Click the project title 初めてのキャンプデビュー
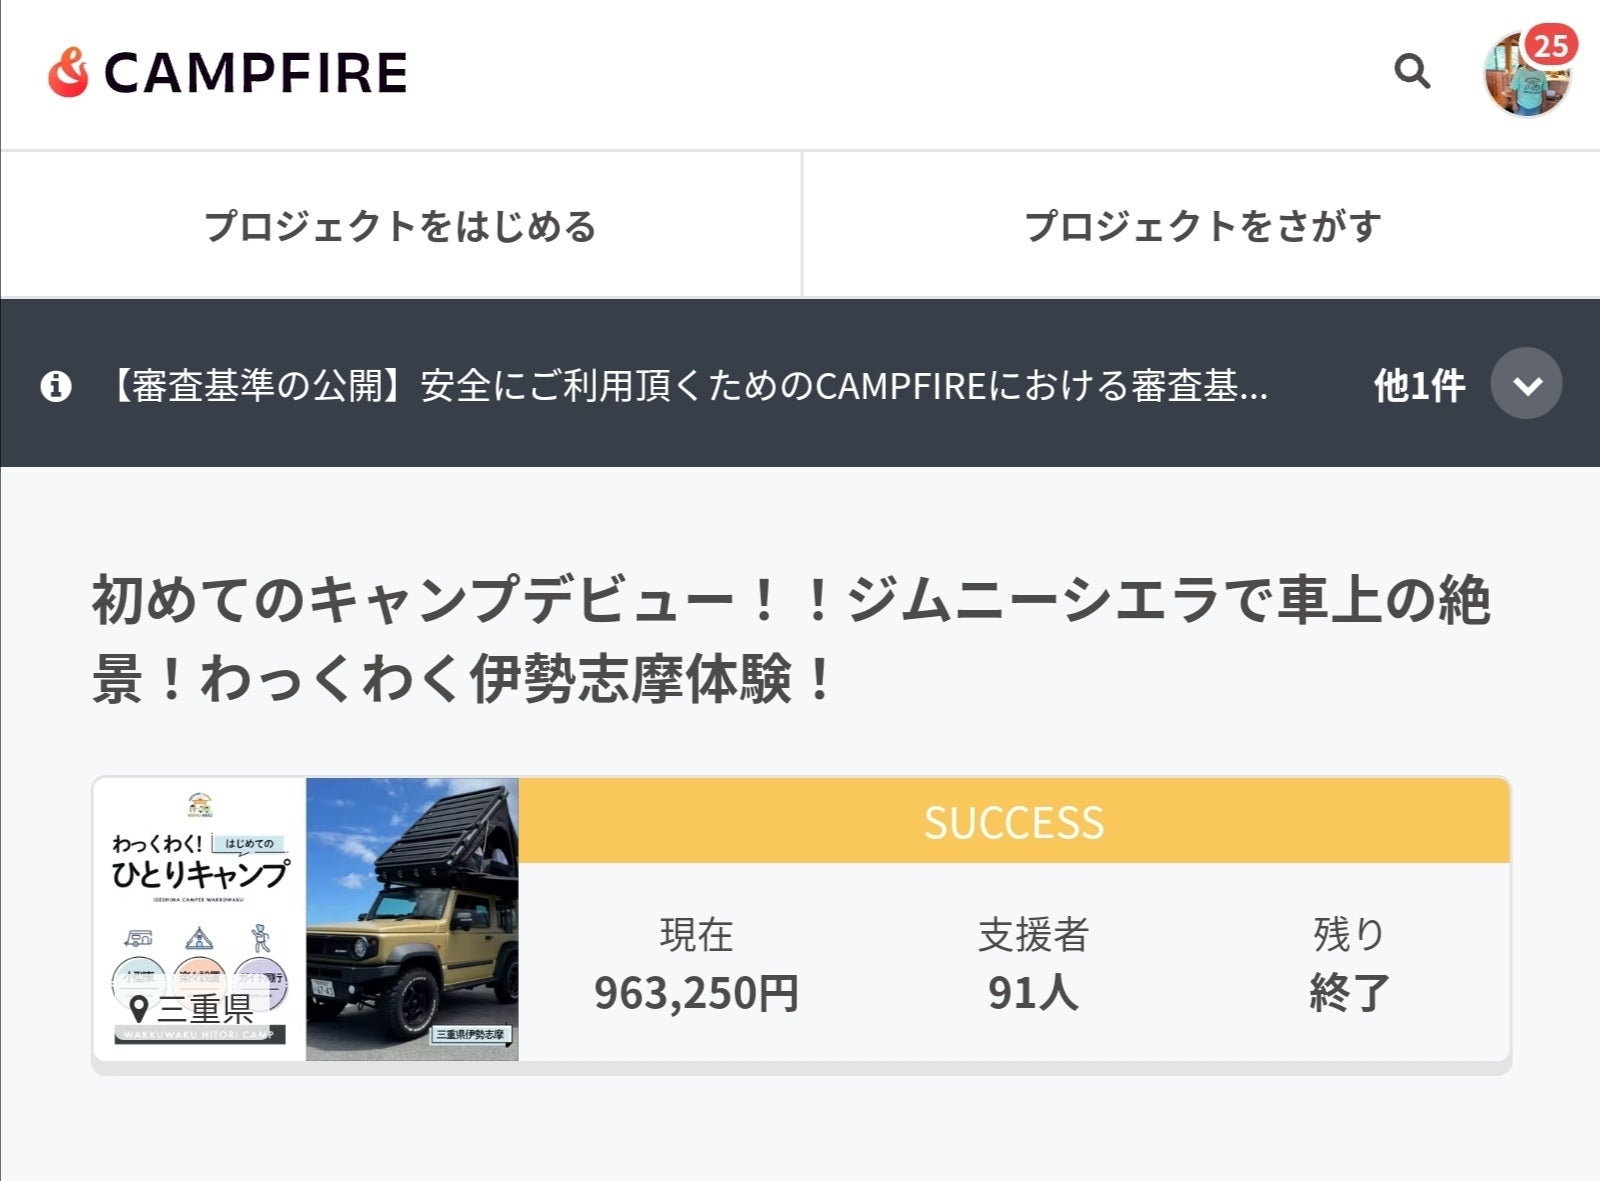The image size is (1600, 1181). tap(790, 638)
